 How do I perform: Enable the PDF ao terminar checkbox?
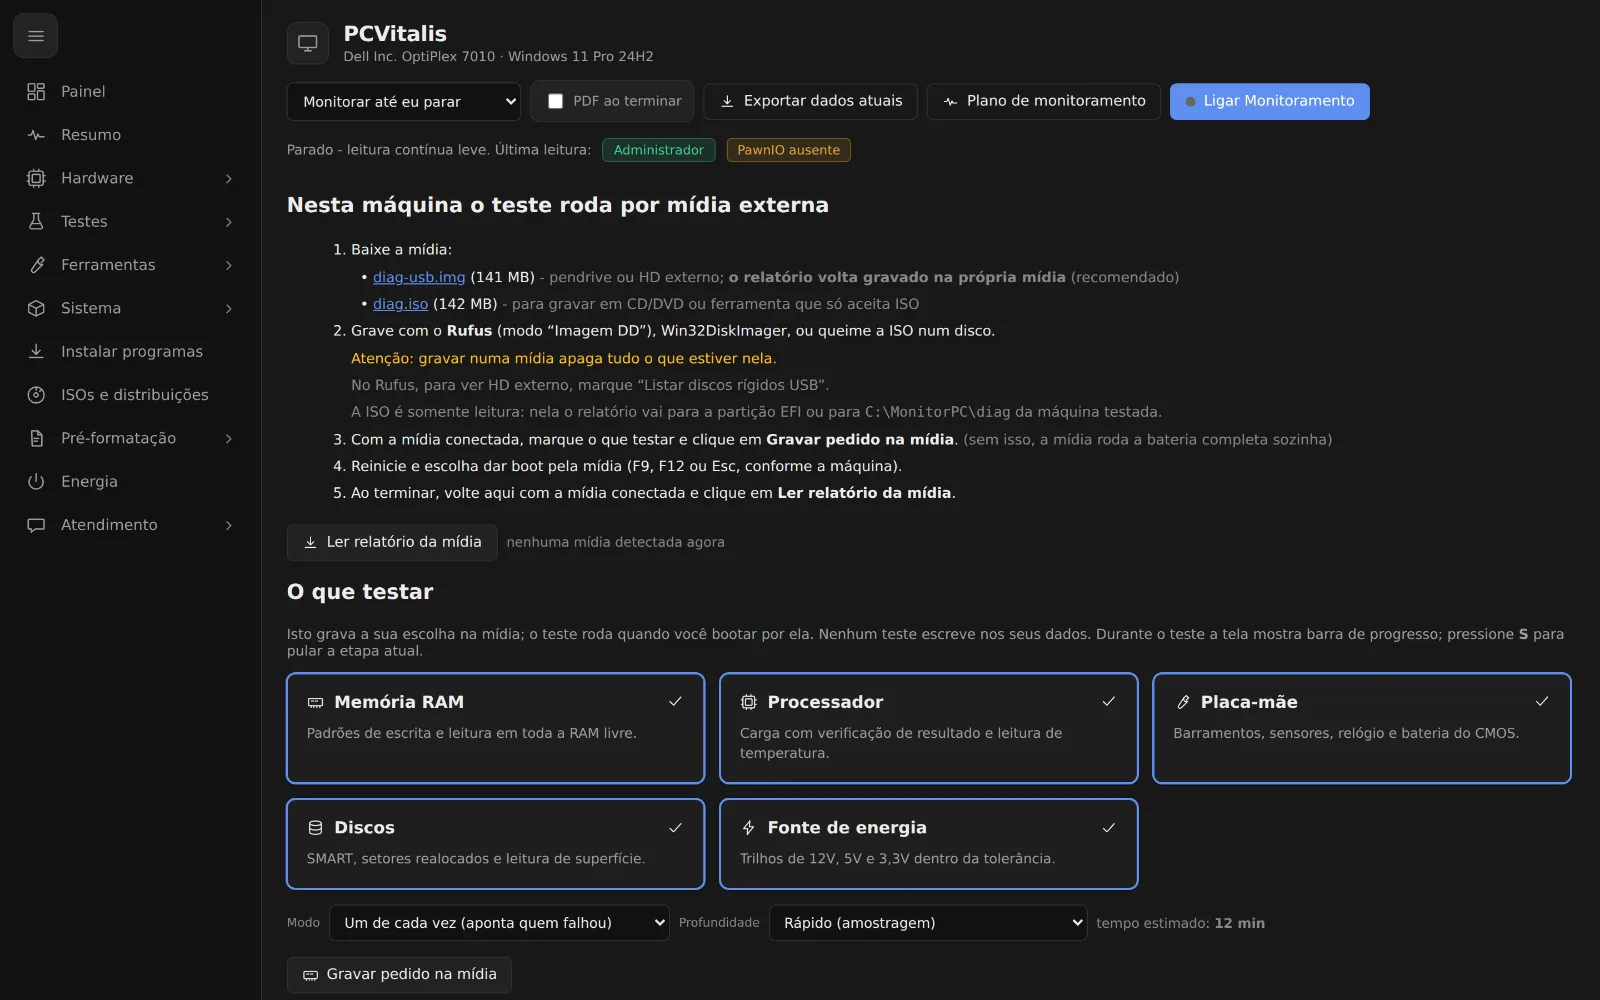tap(556, 101)
